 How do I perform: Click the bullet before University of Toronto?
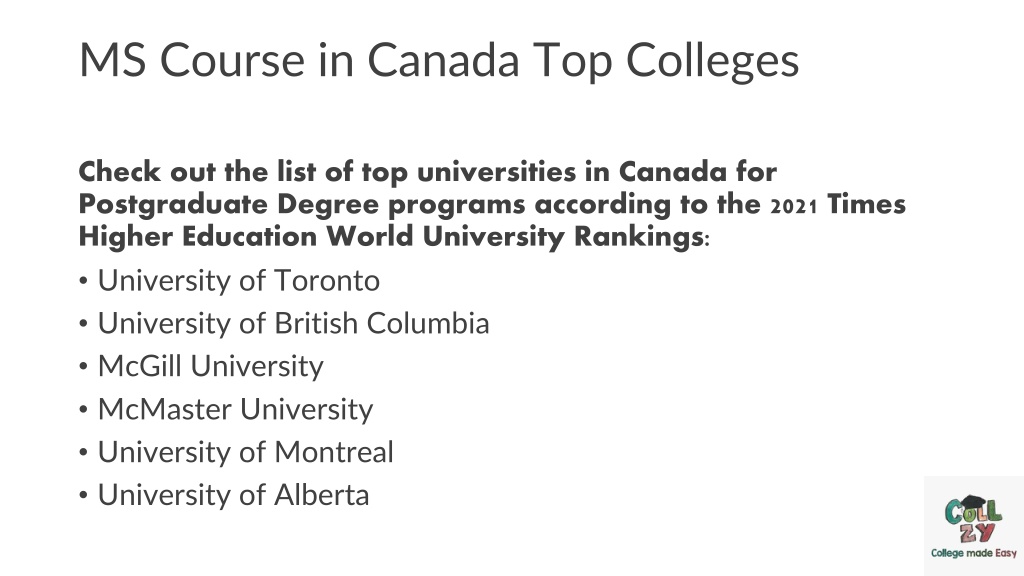[x=83, y=281]
